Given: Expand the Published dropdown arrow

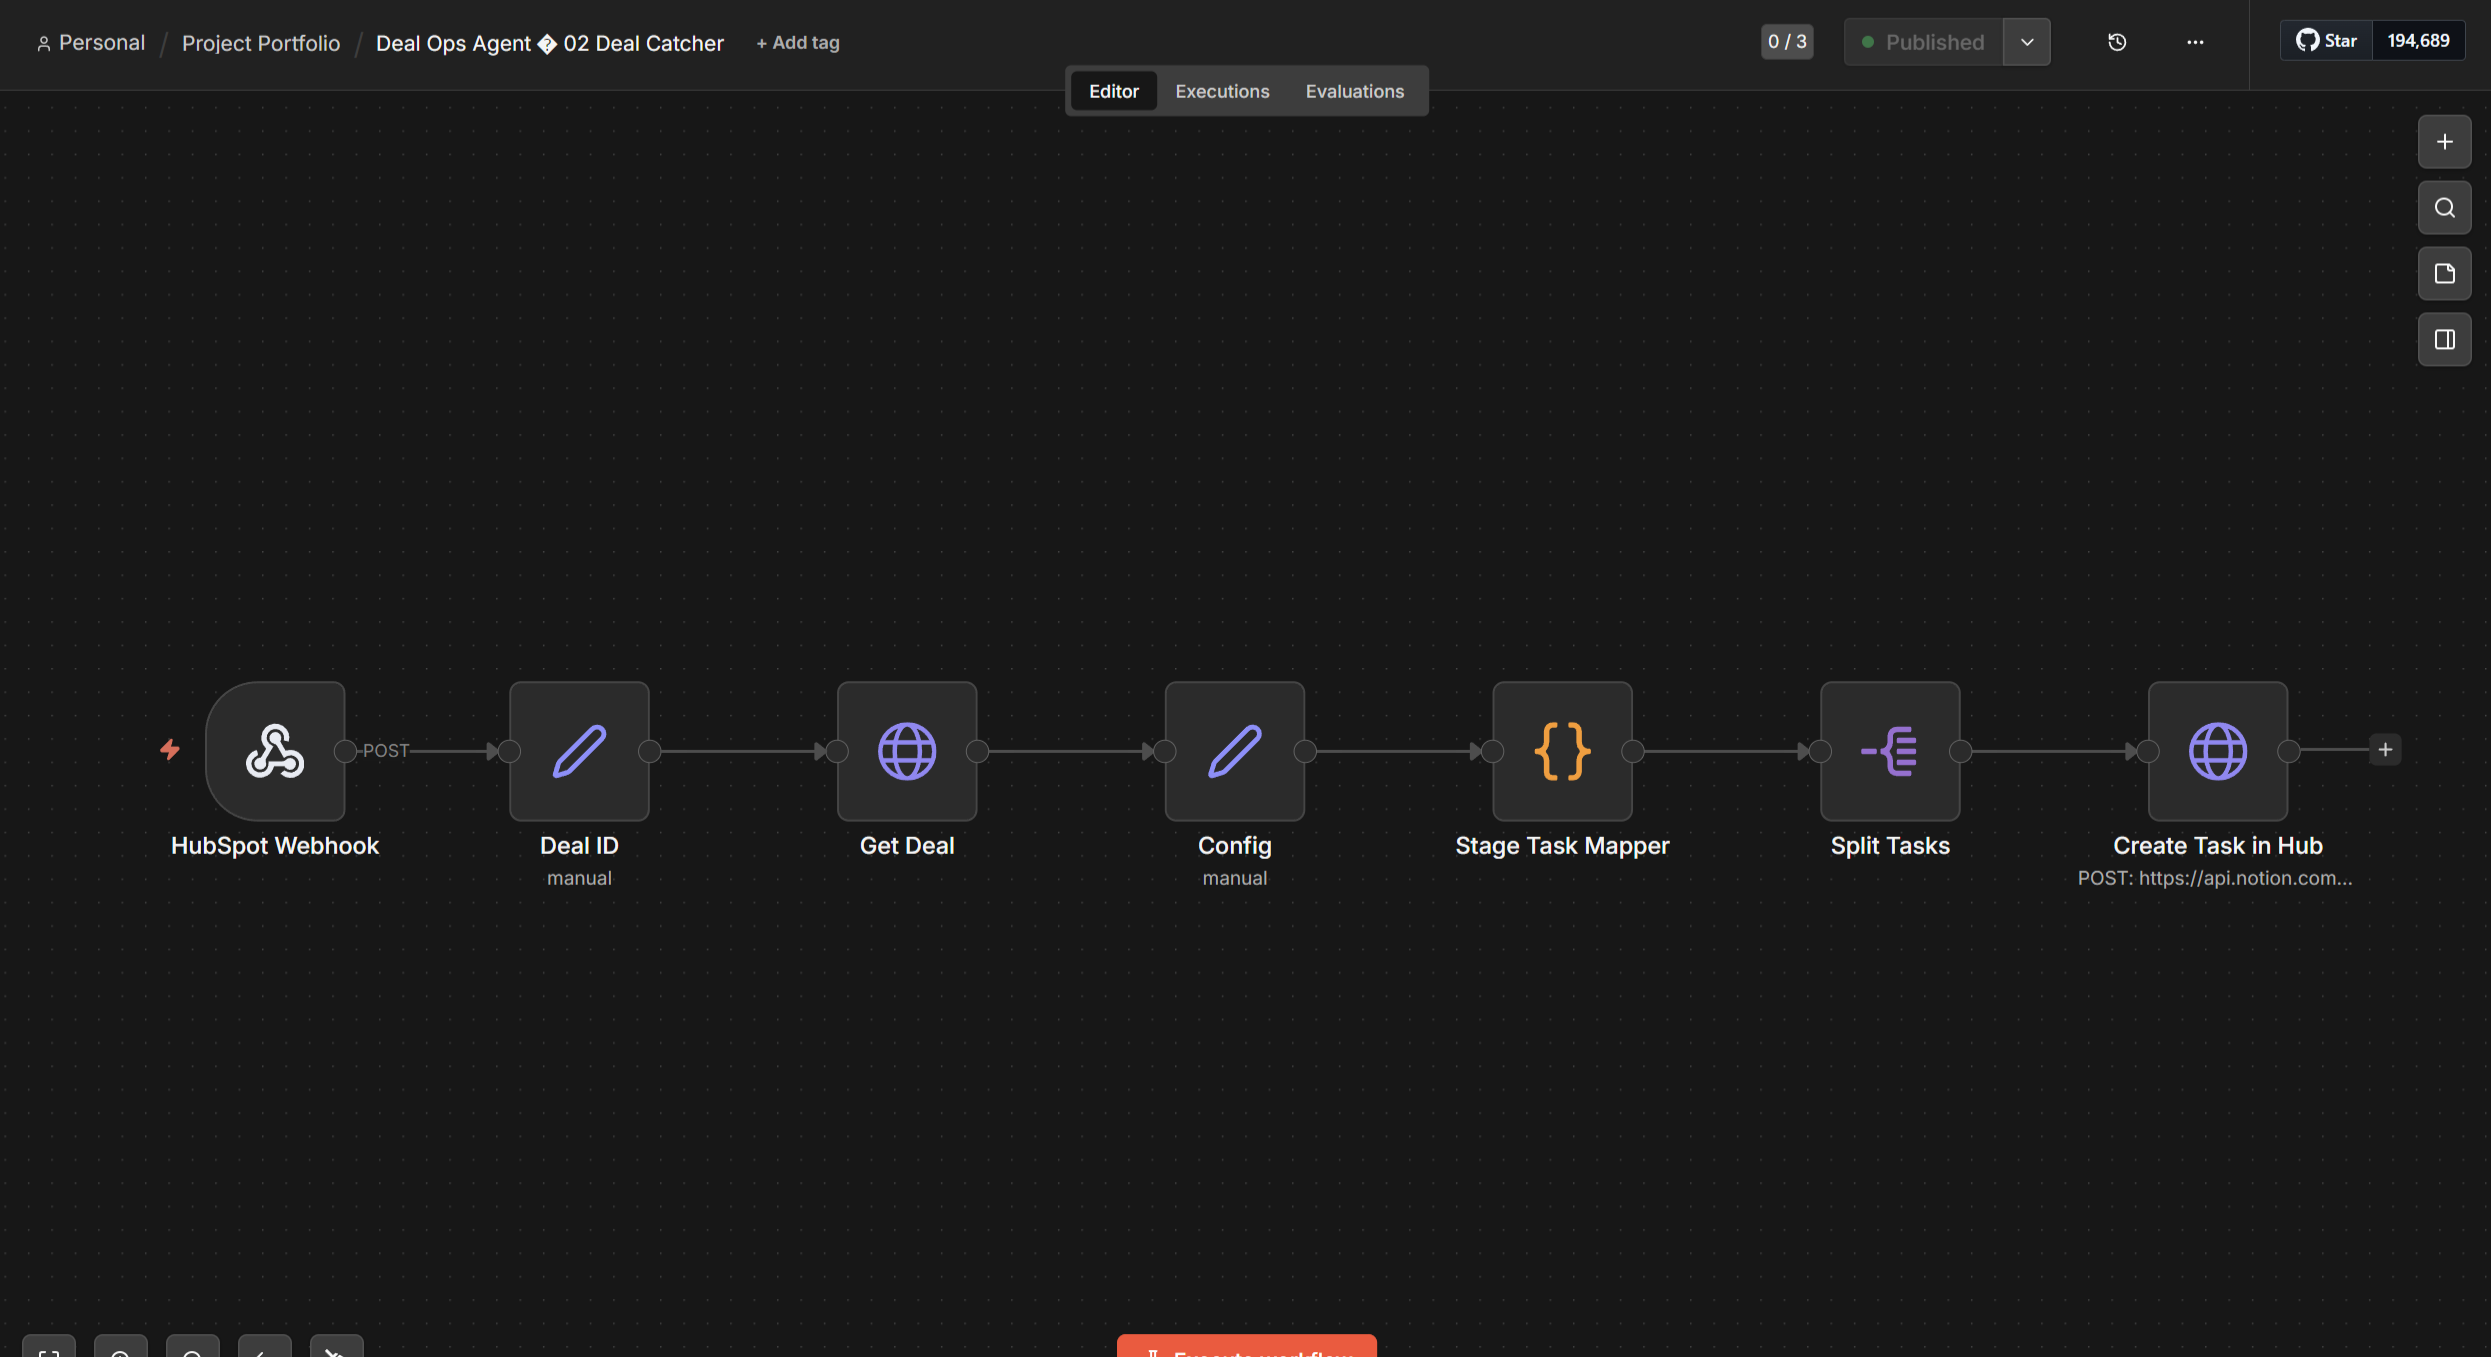Looking at the screenshot, I should coord(2027,42).
